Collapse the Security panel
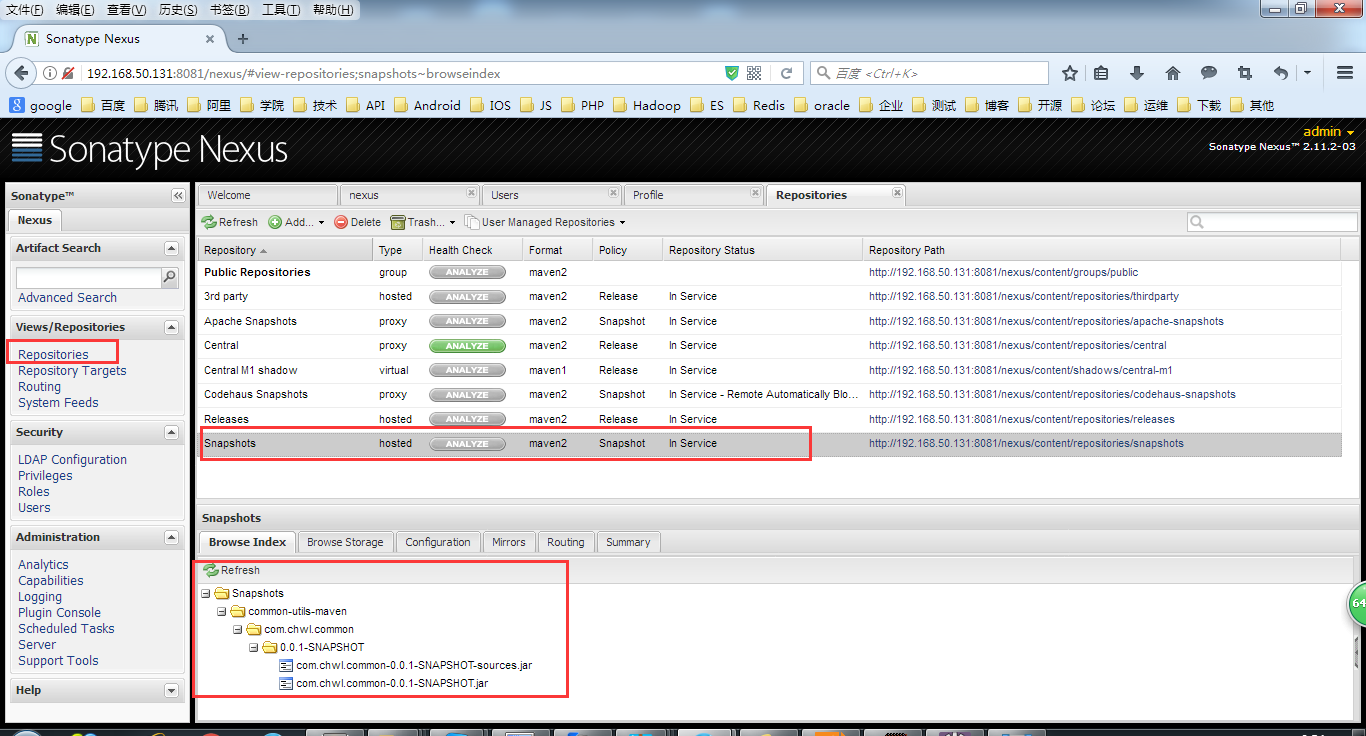1366x736 pixels. click(x=171, y=432)
